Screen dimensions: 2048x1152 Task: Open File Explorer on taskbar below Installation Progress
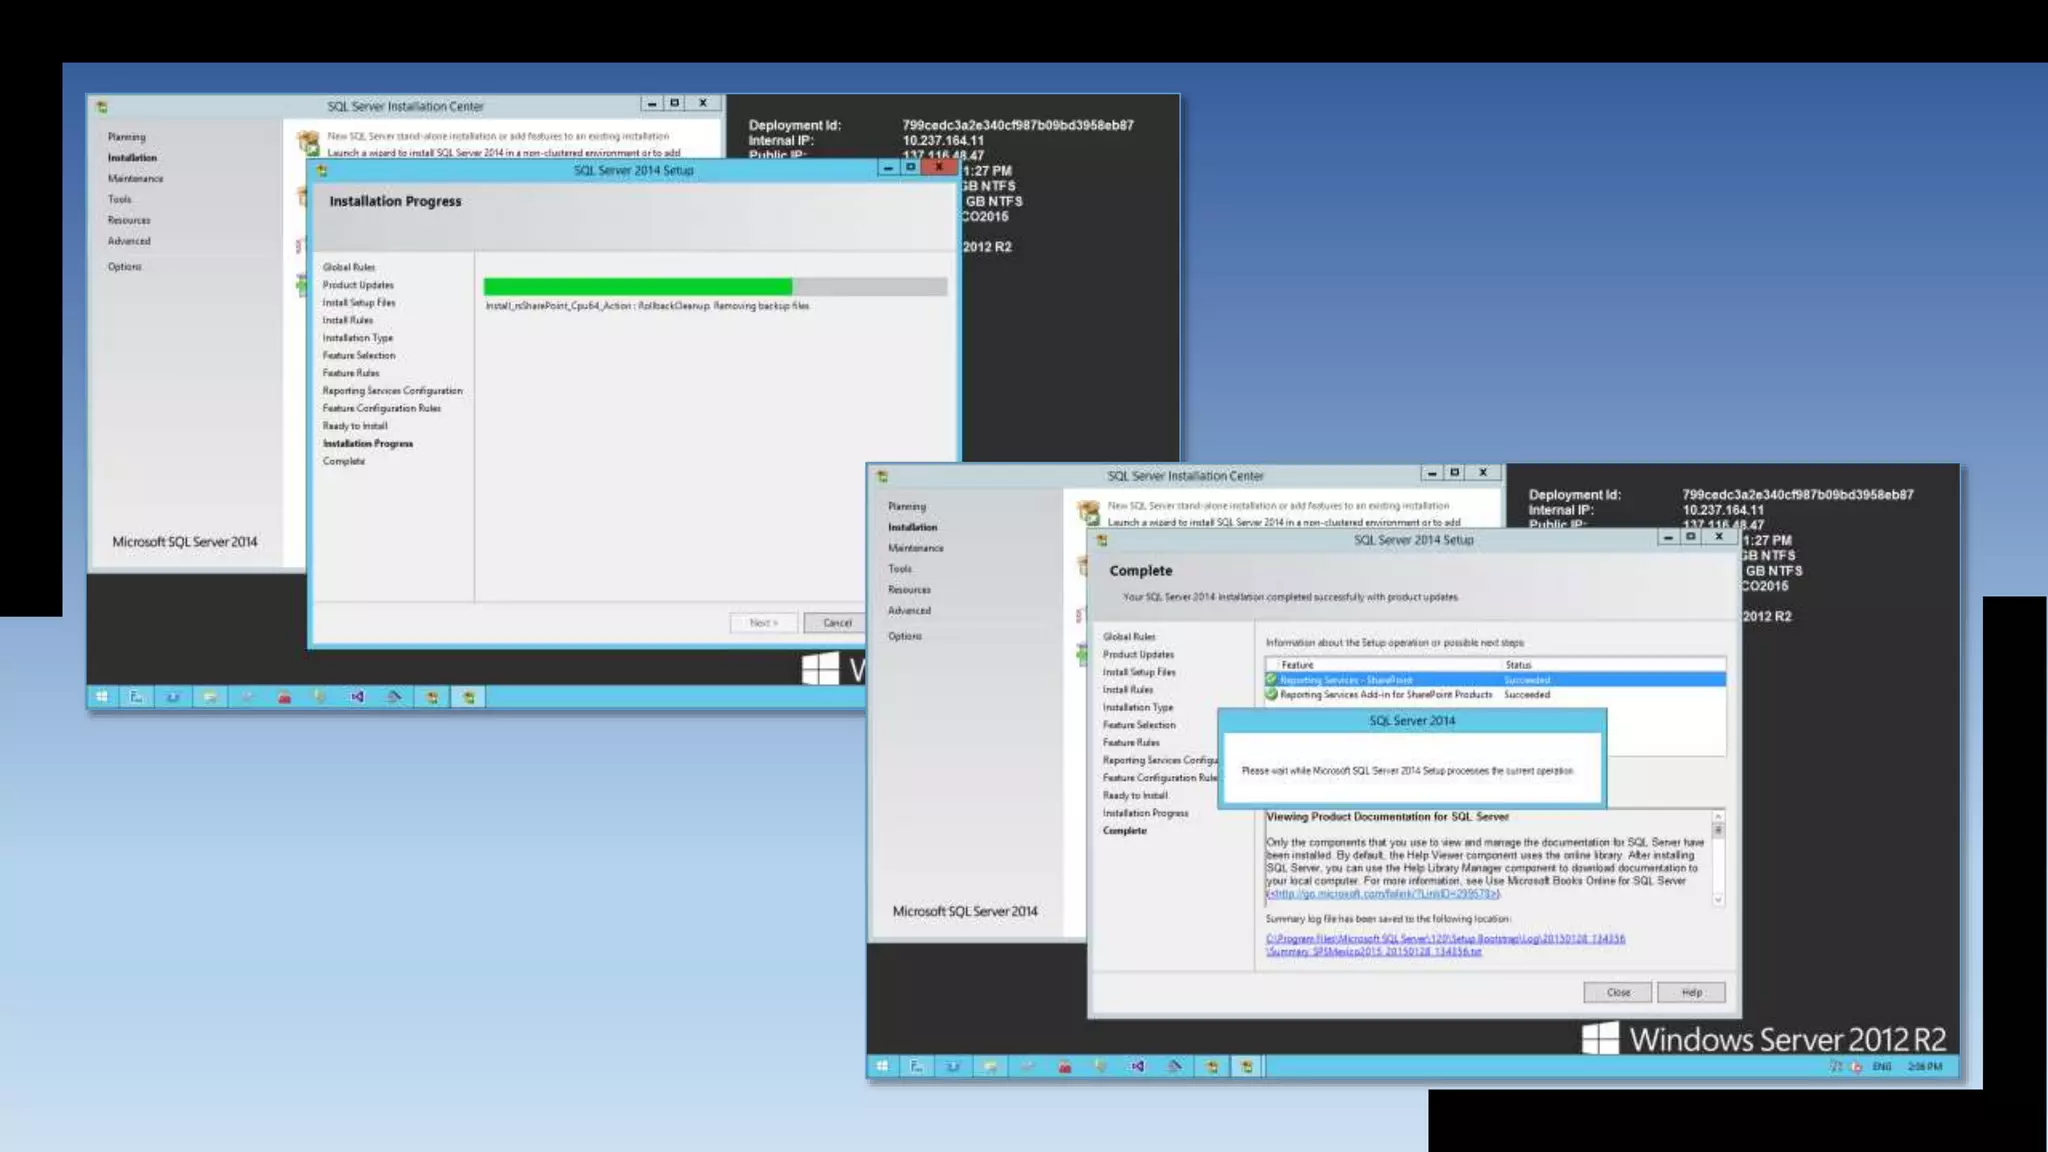click(210, 697)
